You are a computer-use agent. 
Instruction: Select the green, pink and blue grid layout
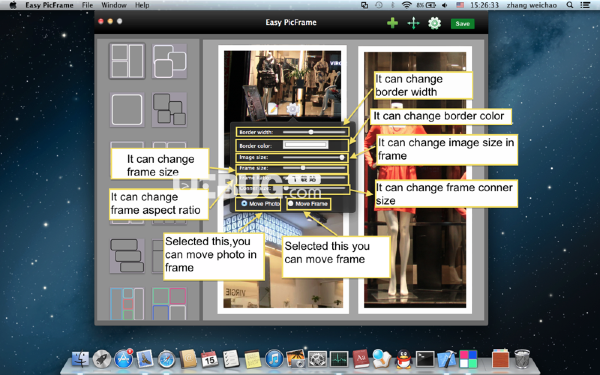click(x=170, y=304)
